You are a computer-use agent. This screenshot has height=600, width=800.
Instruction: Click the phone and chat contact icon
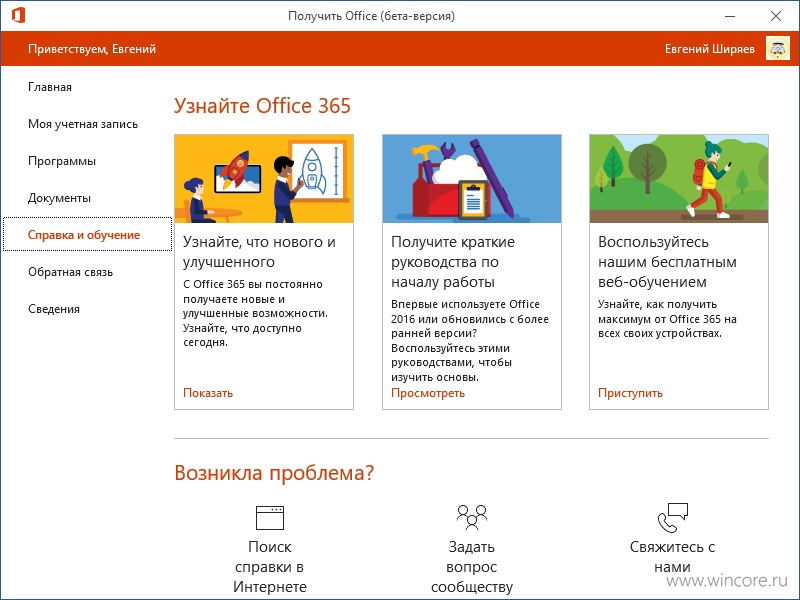tap(672, 518)
